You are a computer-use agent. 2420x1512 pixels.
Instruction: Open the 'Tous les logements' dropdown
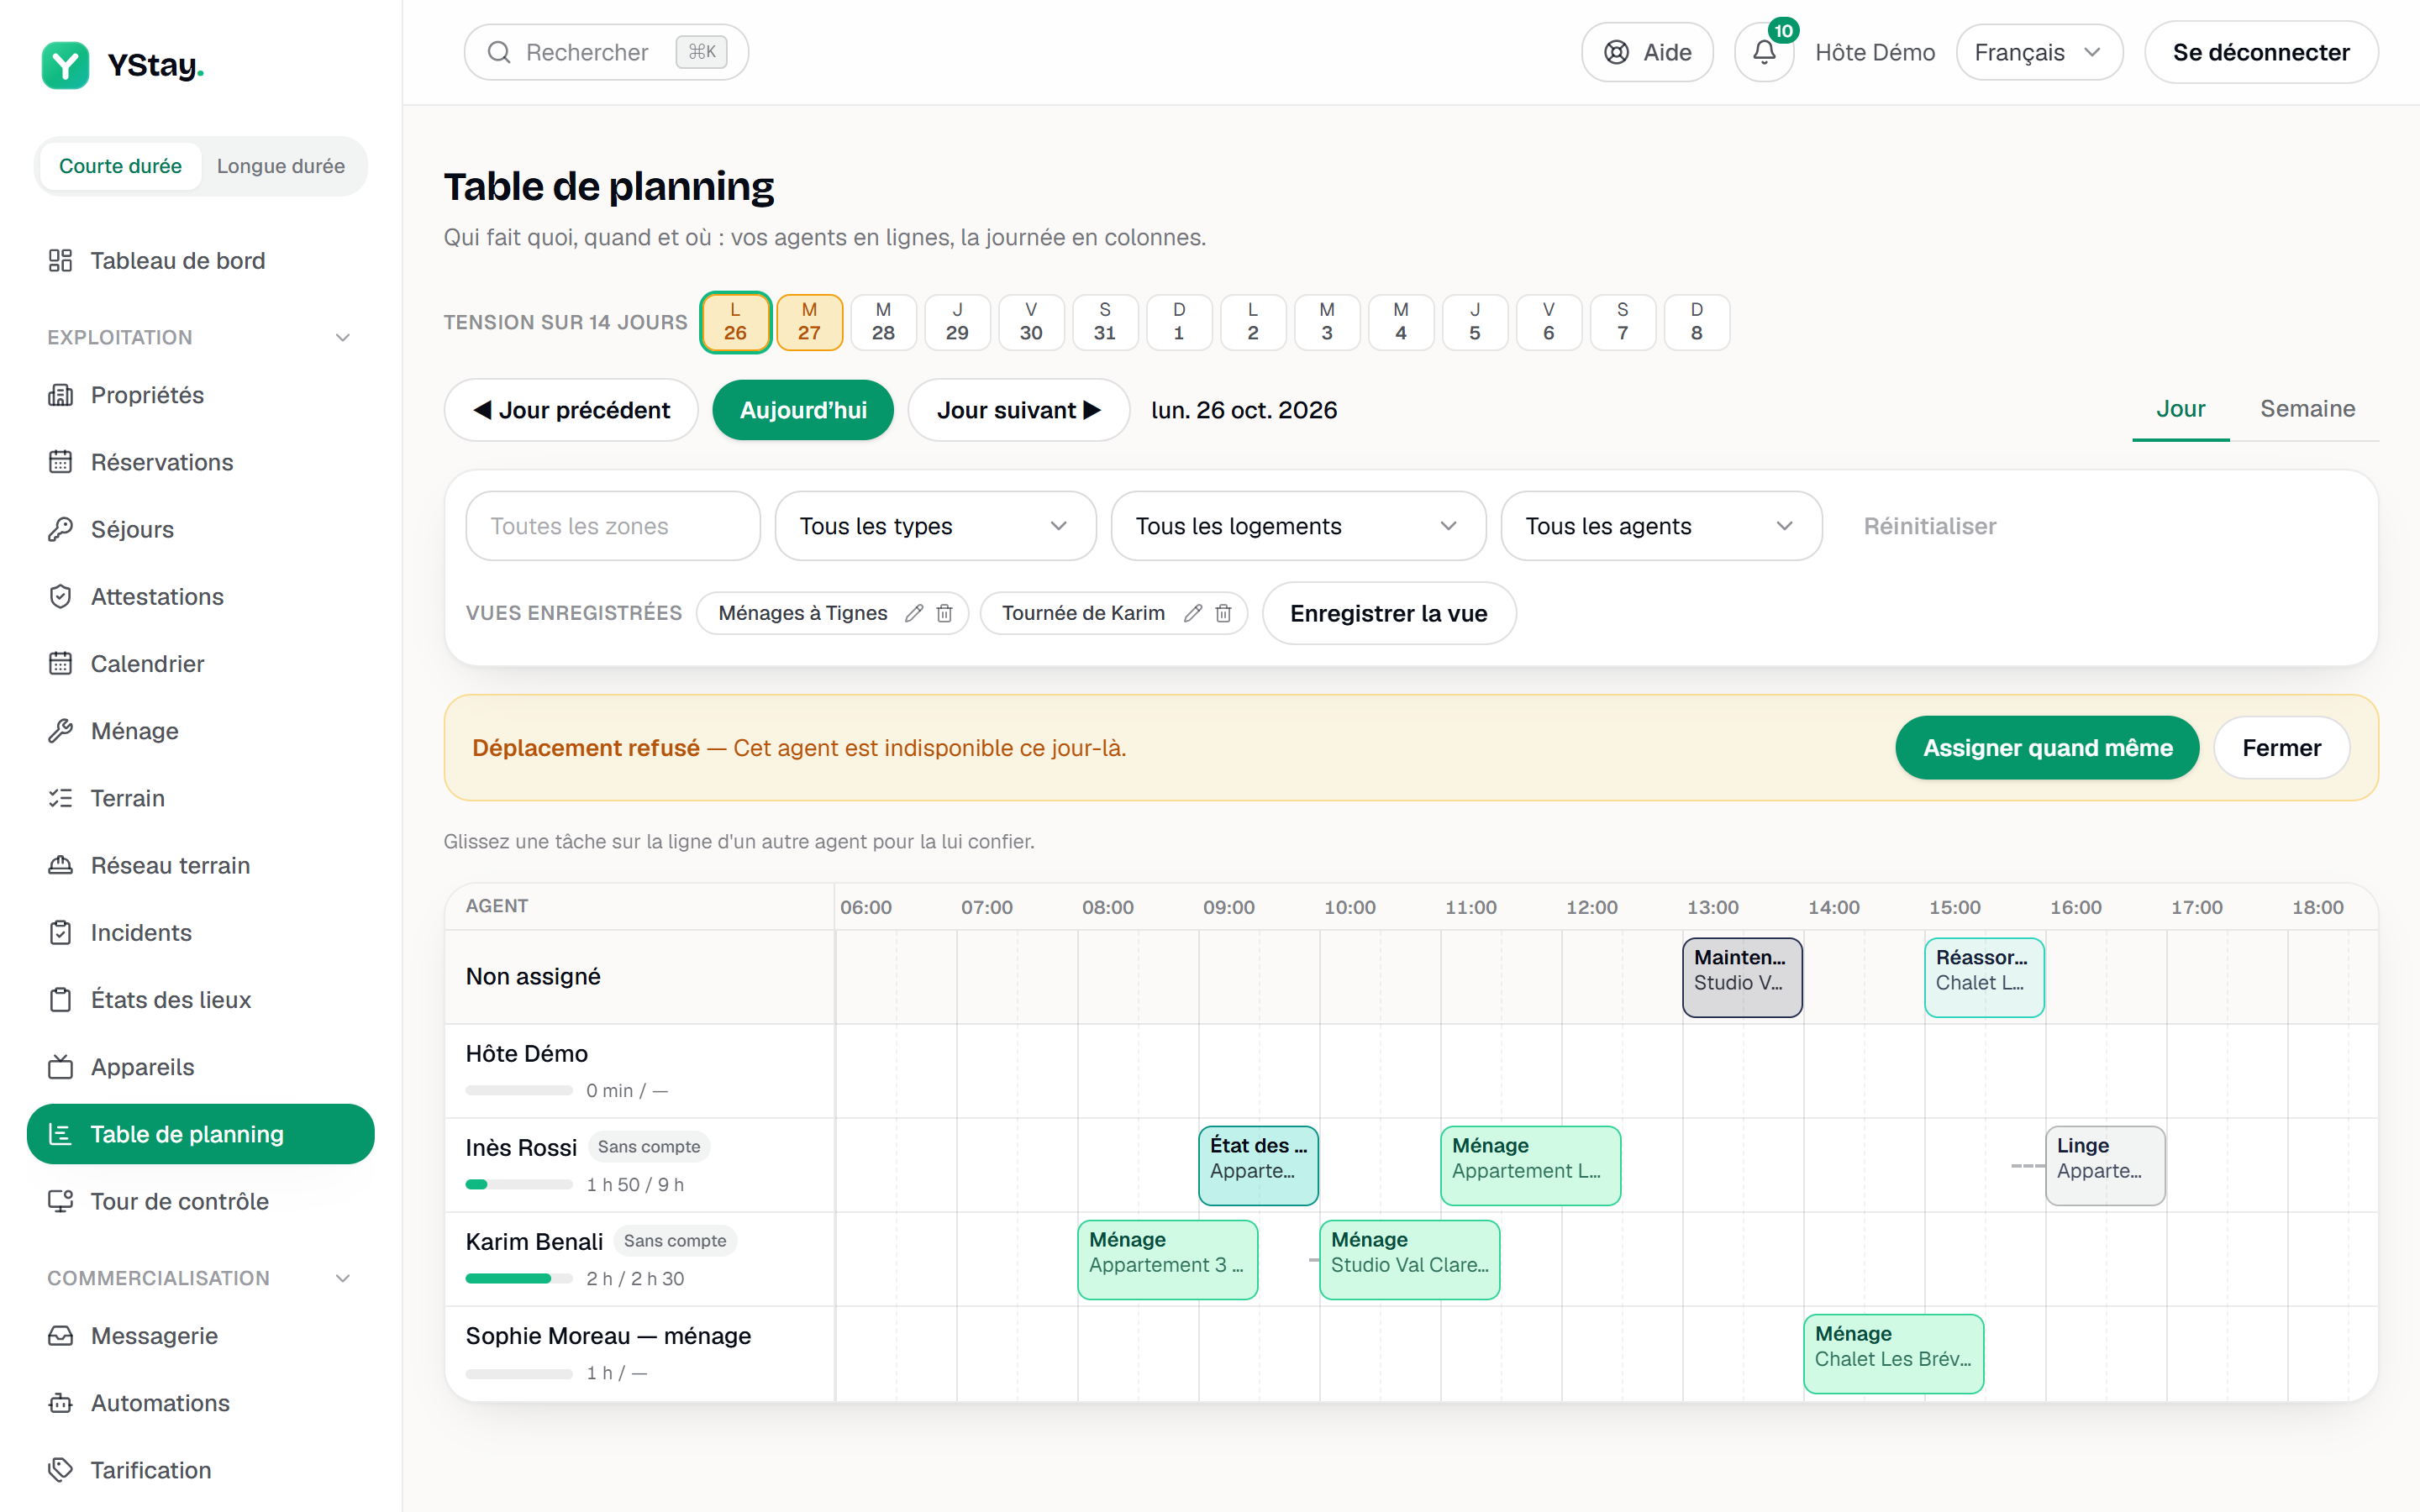pos(1298,526)
